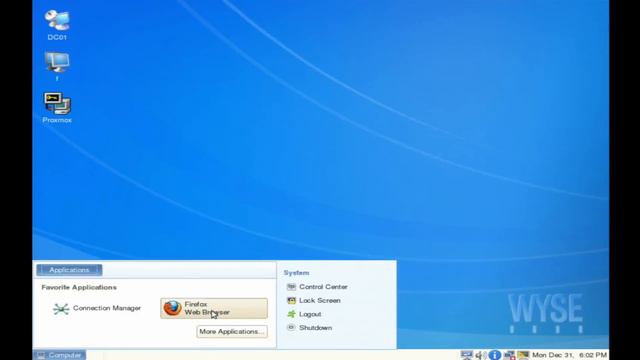Viewport: 640px width, 360px height.
Task: Click the Computer menu button on taskbar
Action: (60, 355)
